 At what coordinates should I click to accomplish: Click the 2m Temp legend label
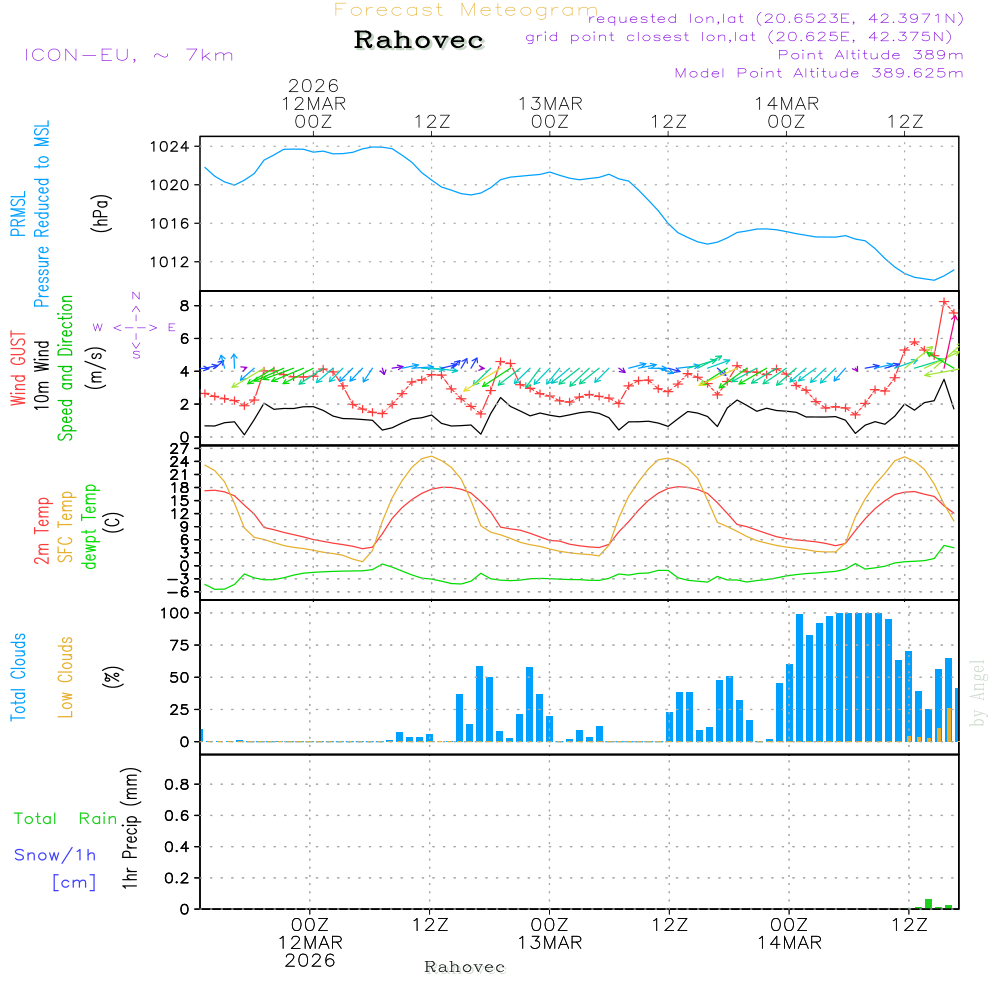[x=42, y=527]
